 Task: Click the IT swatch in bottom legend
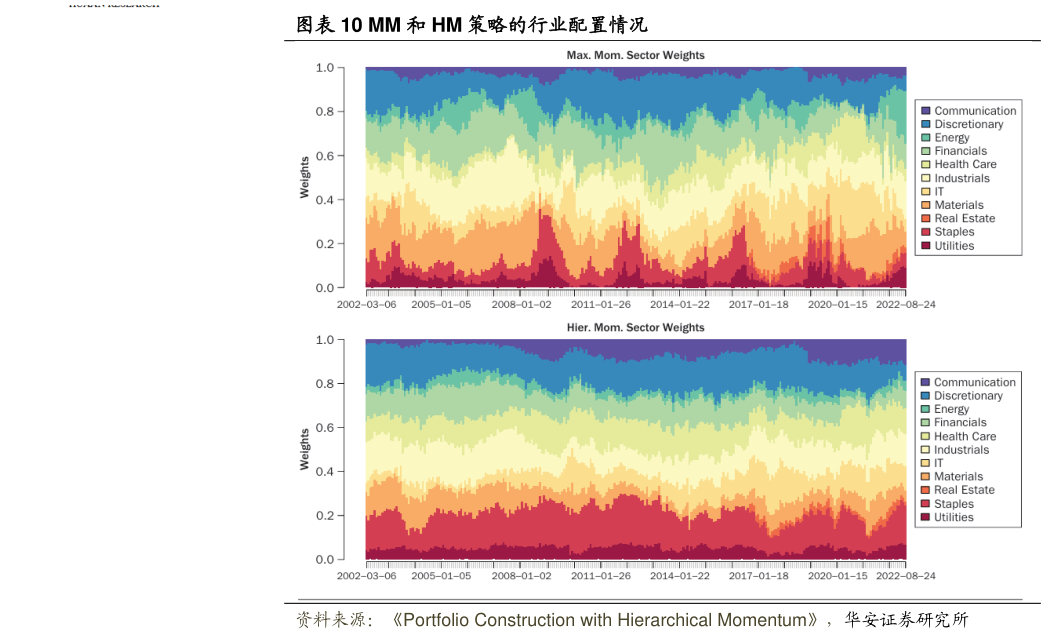pos(926,463)
